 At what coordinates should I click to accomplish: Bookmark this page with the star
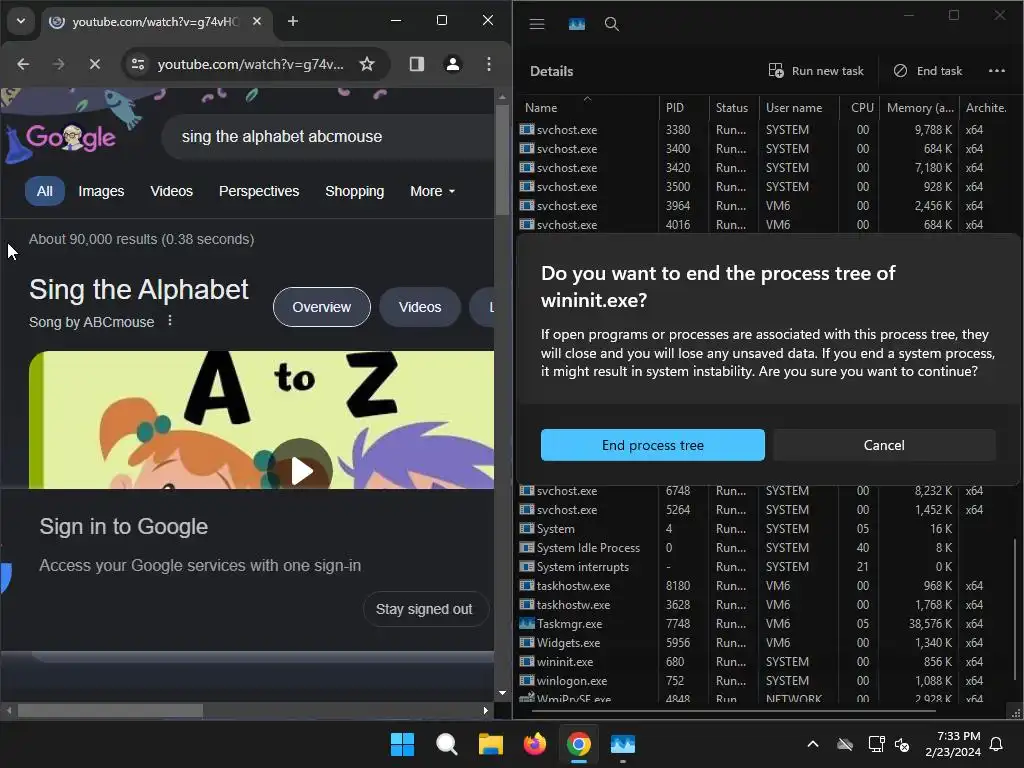pos(367,64)
